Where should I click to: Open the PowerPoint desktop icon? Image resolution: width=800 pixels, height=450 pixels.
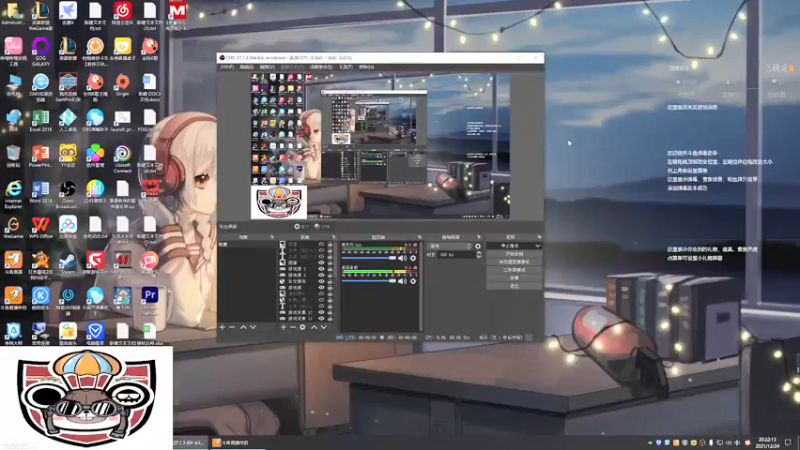[x=40, y=156]
